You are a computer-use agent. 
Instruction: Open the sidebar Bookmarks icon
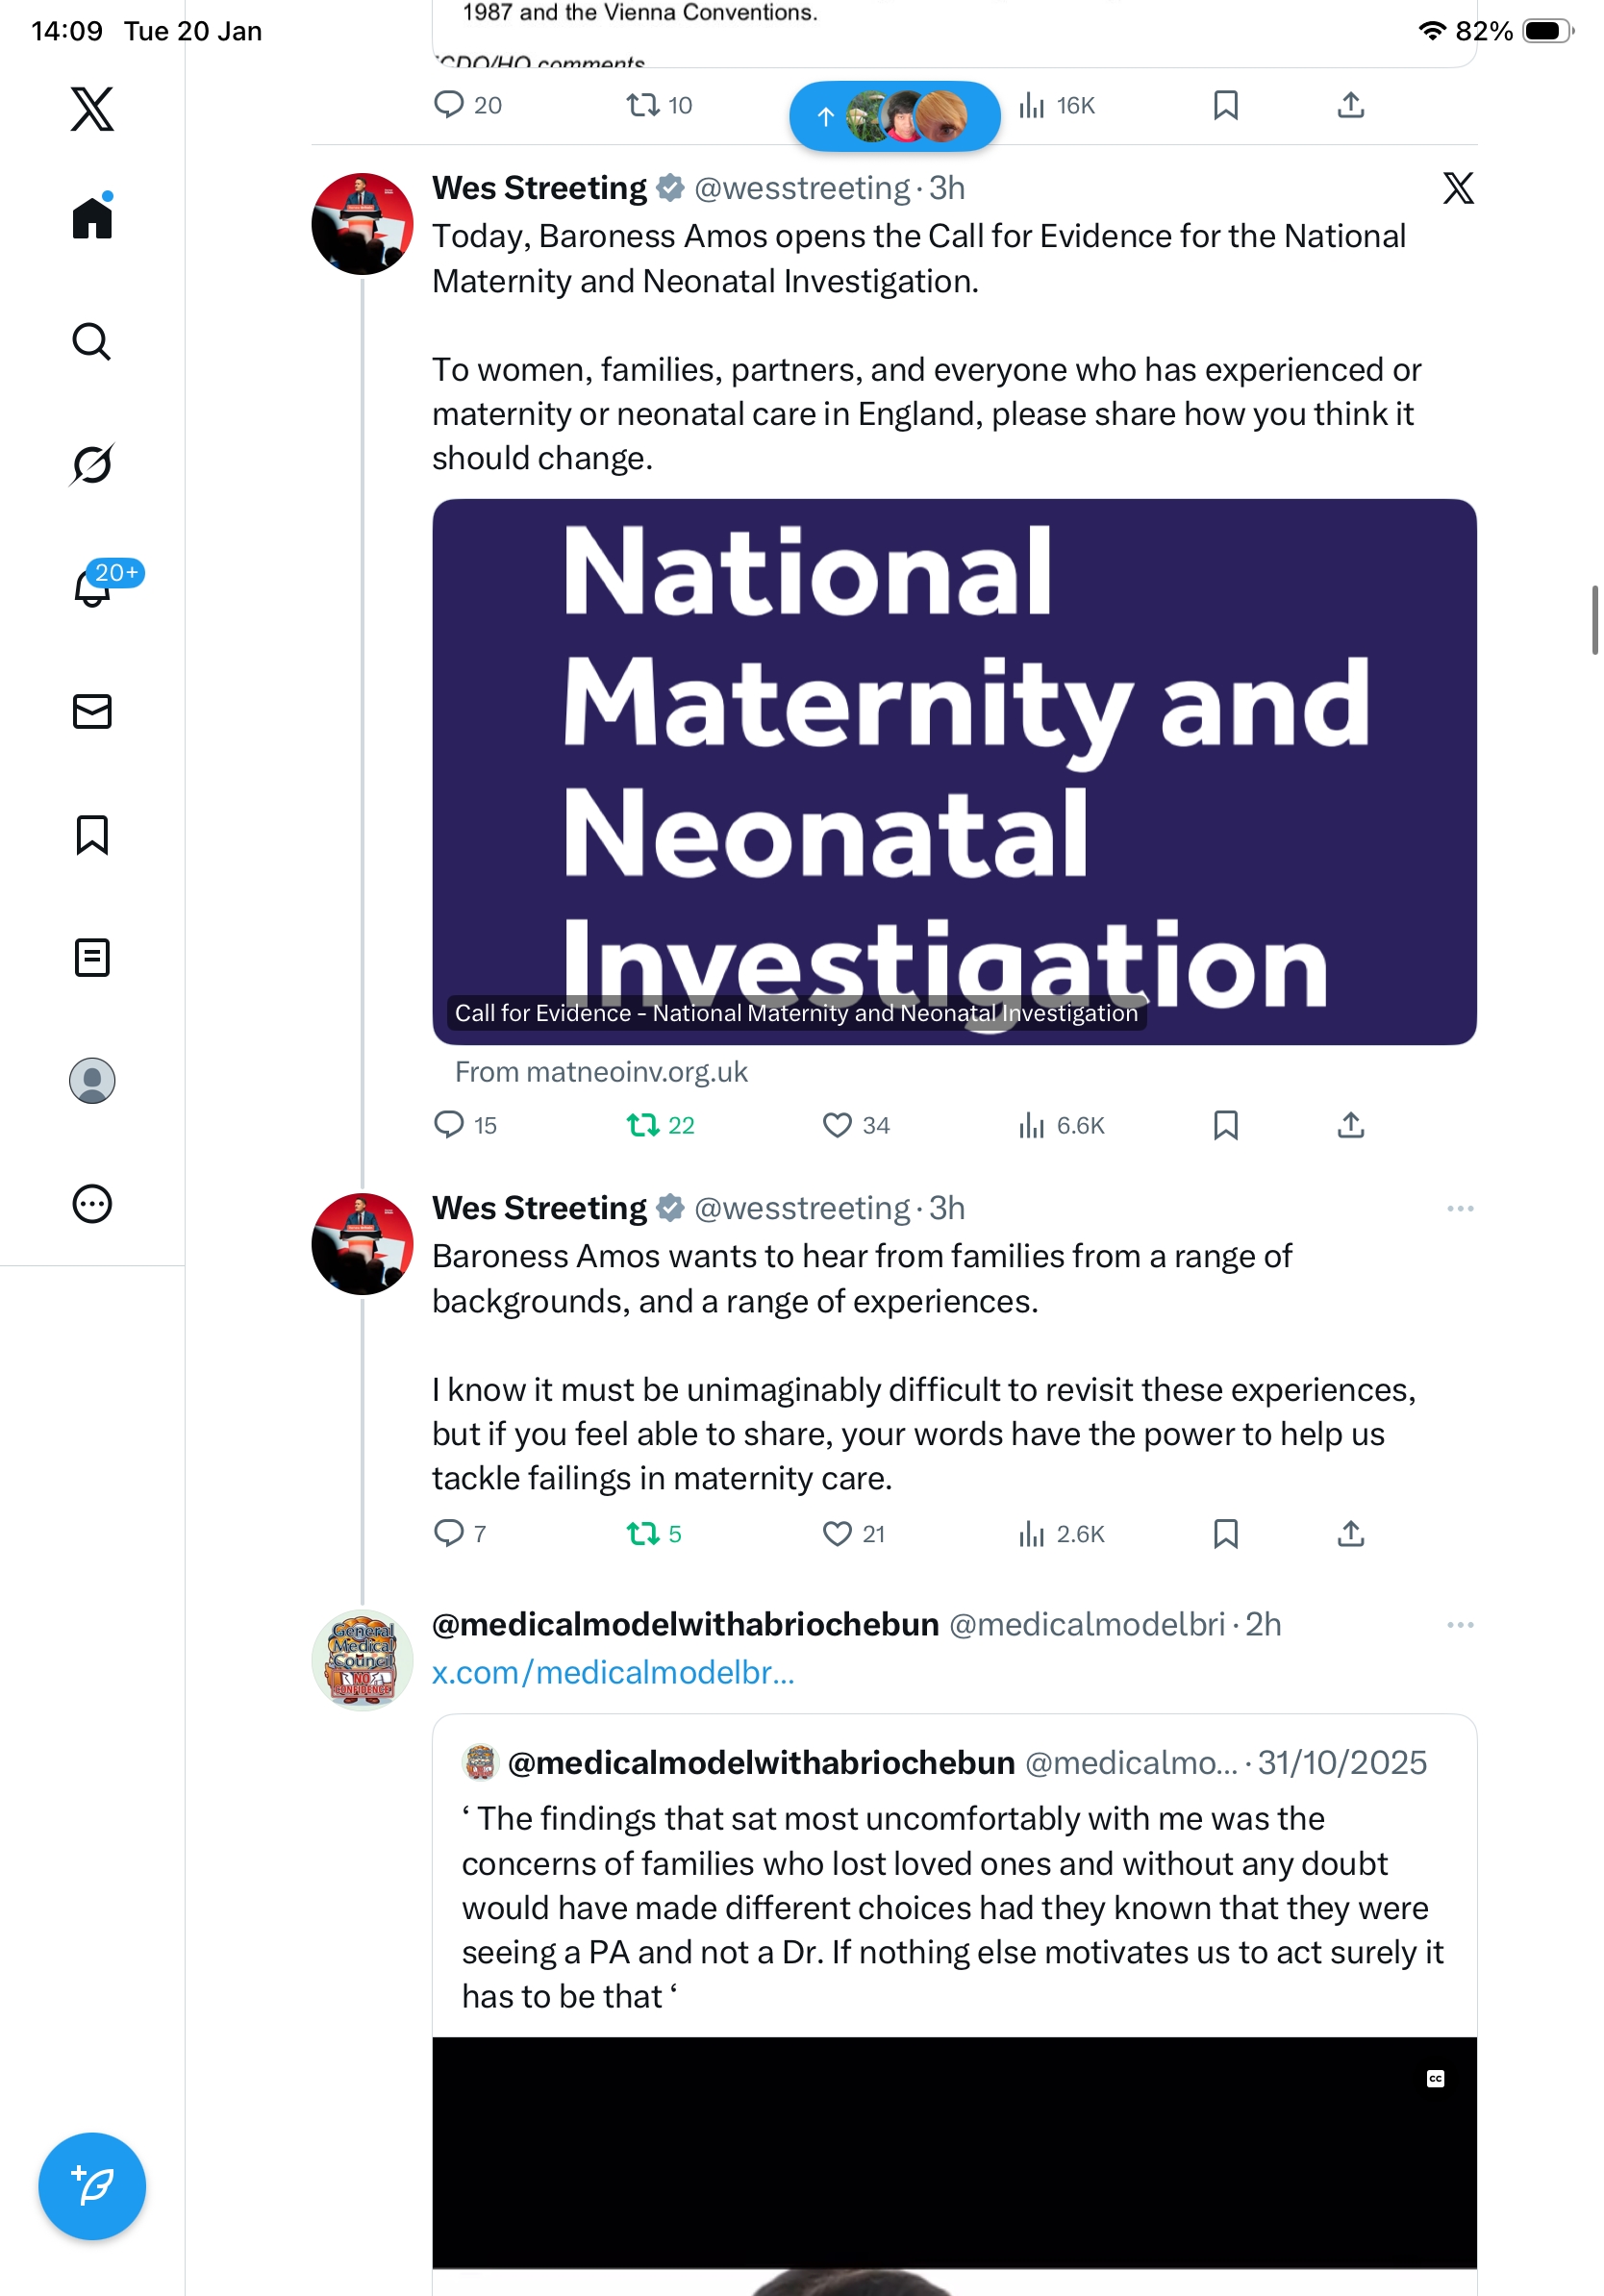click(92, 834)
